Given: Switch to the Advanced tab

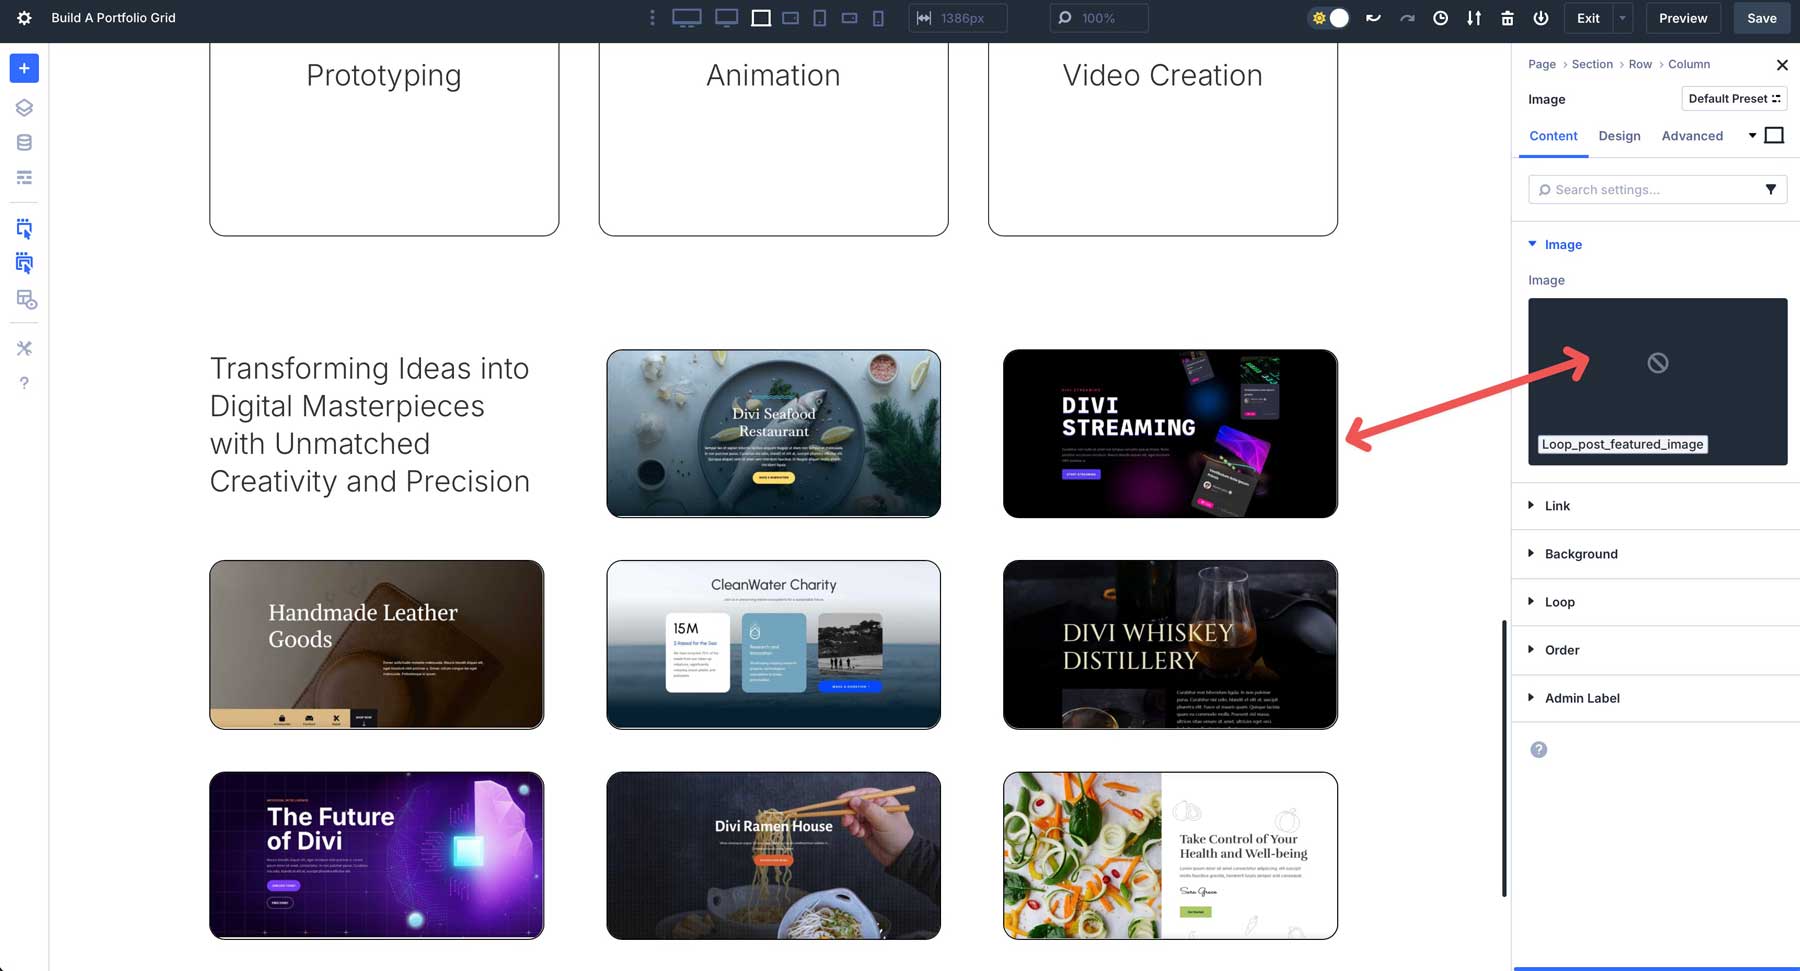Looking at the screenshot, I should click(x=1692, y=135).
